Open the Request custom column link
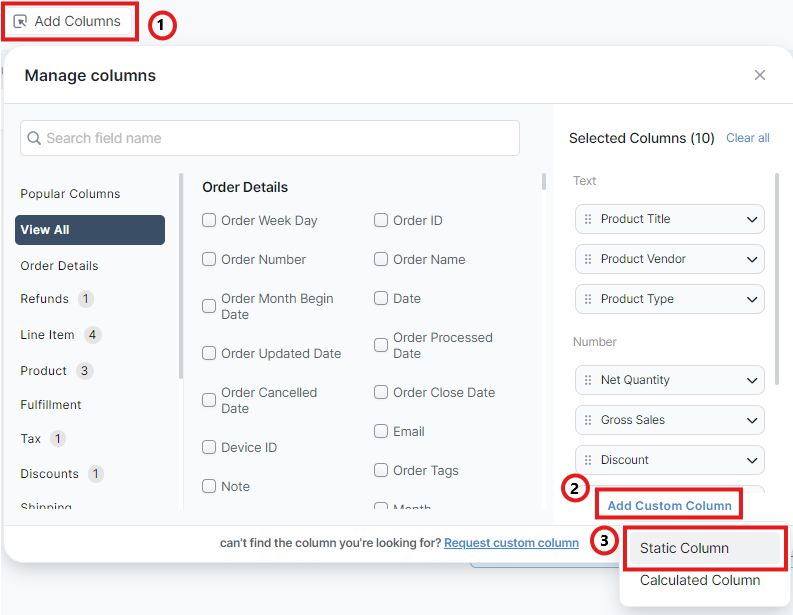This screenshot has width=793, height=615. (511, 543)
